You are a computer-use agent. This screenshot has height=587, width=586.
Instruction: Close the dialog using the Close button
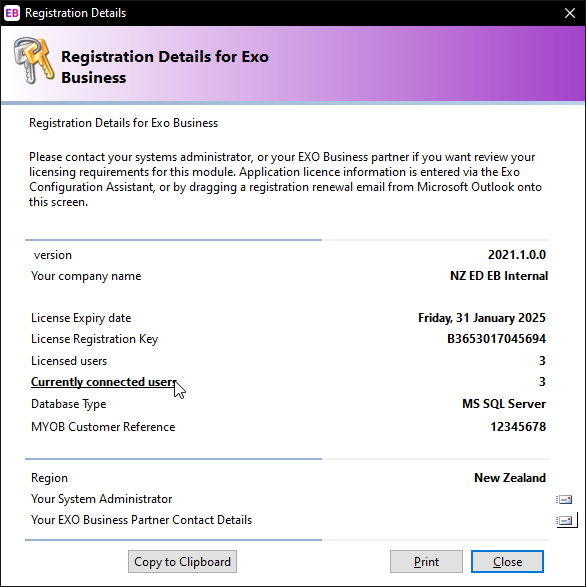coord(507,562)
